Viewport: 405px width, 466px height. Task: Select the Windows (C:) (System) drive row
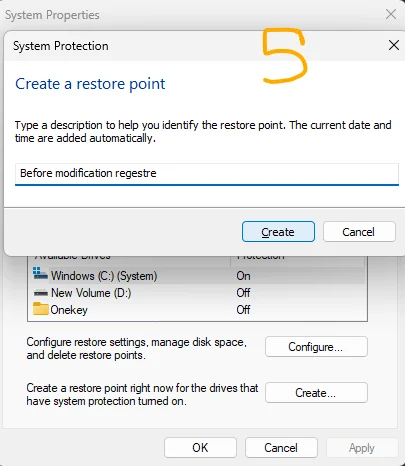point(197,276)
